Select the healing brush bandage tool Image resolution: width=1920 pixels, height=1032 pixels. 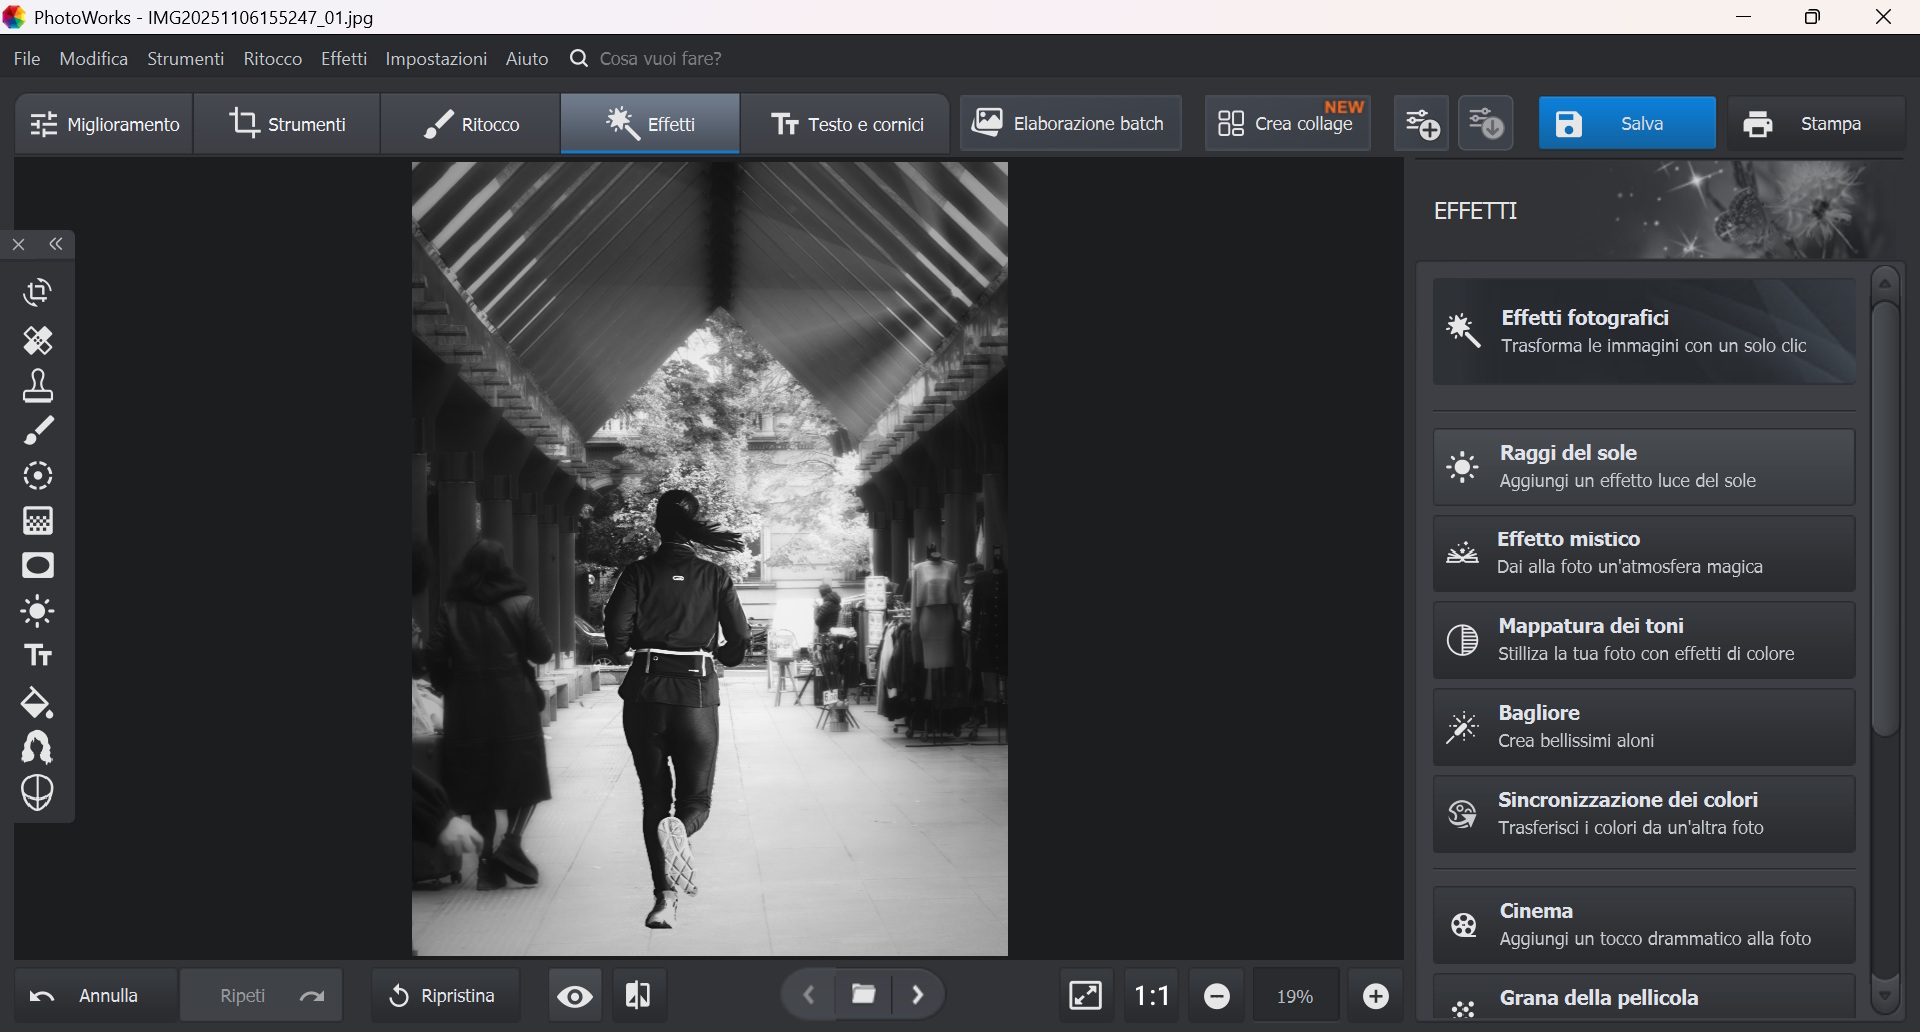pos(38,341)
